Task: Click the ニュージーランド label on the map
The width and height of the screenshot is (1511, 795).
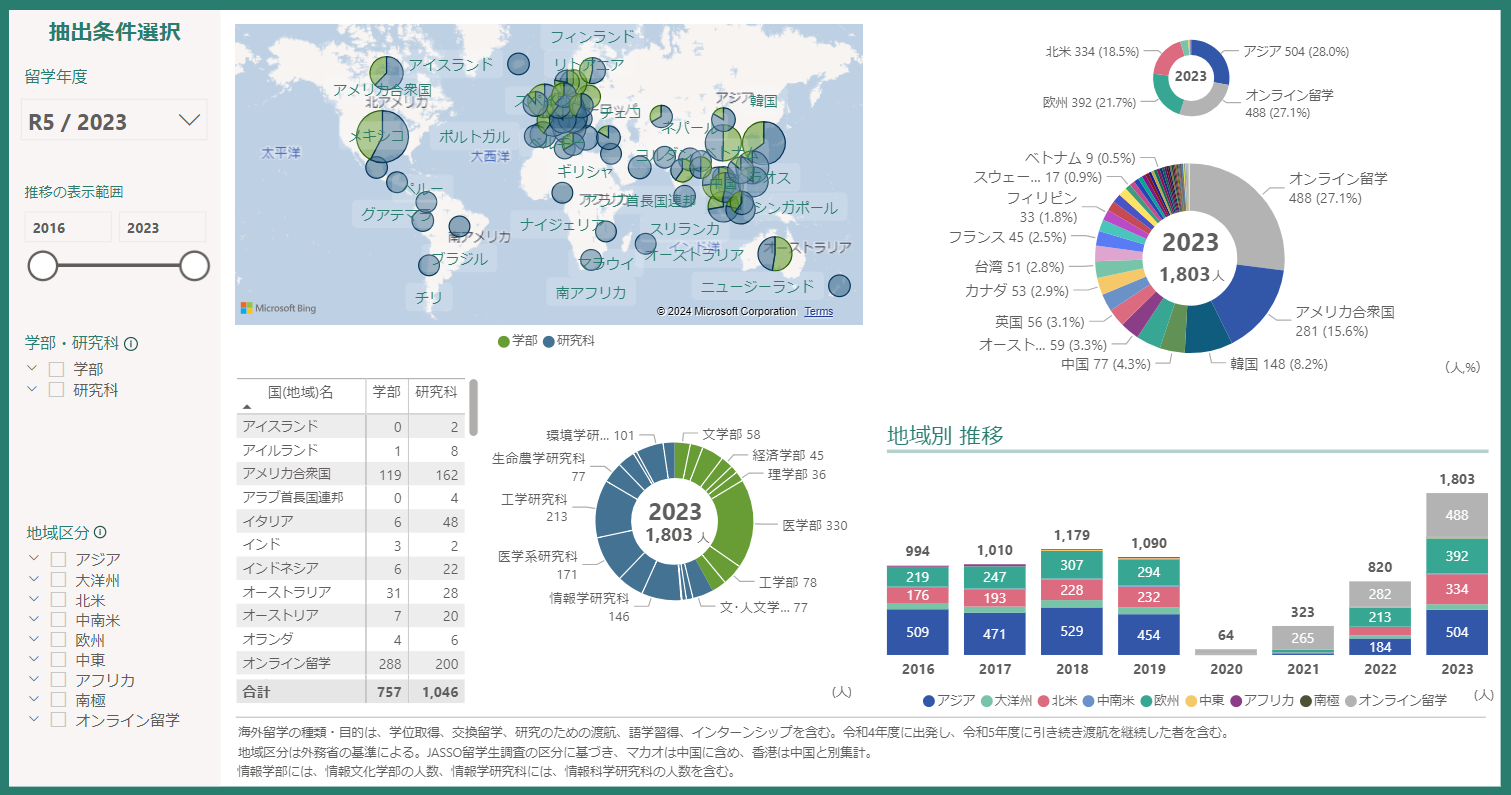Action: [758, 286]
